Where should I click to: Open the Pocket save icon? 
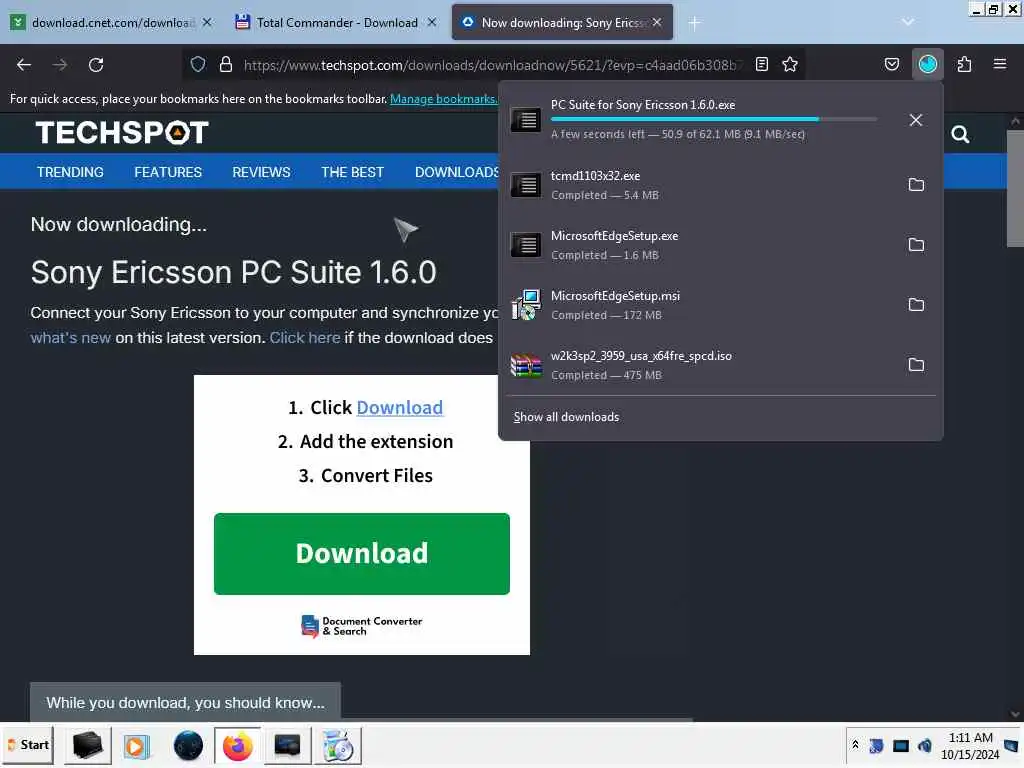(x=891, y=64)
